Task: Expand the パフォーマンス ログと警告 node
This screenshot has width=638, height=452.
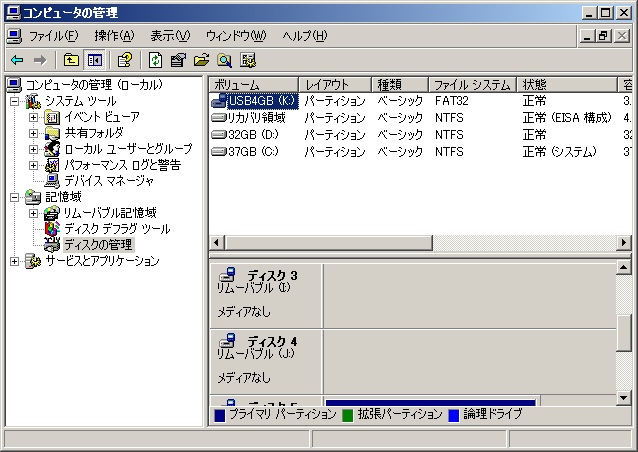Action: [x=33, y=165]
